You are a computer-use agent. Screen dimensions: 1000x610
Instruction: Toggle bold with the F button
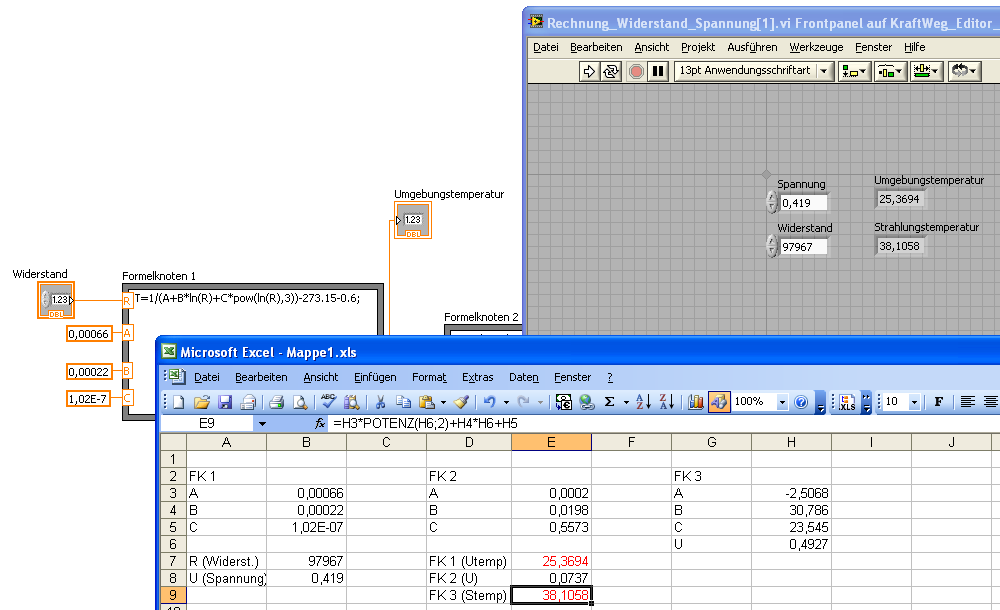pos(939,401)
